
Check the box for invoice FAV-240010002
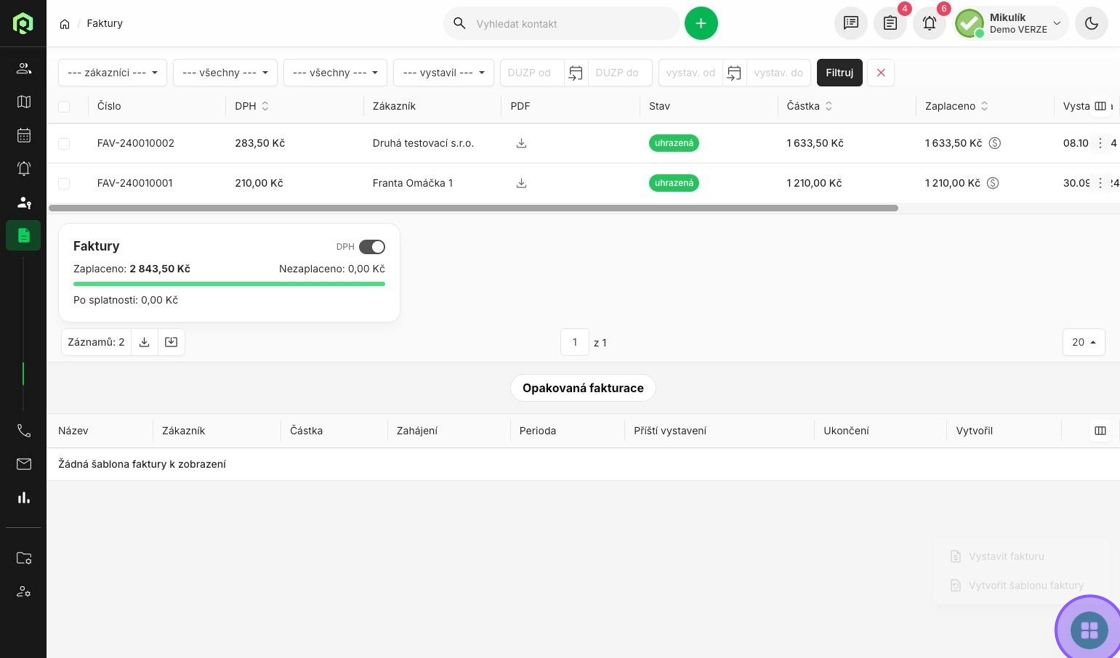(x=64, y=144)
